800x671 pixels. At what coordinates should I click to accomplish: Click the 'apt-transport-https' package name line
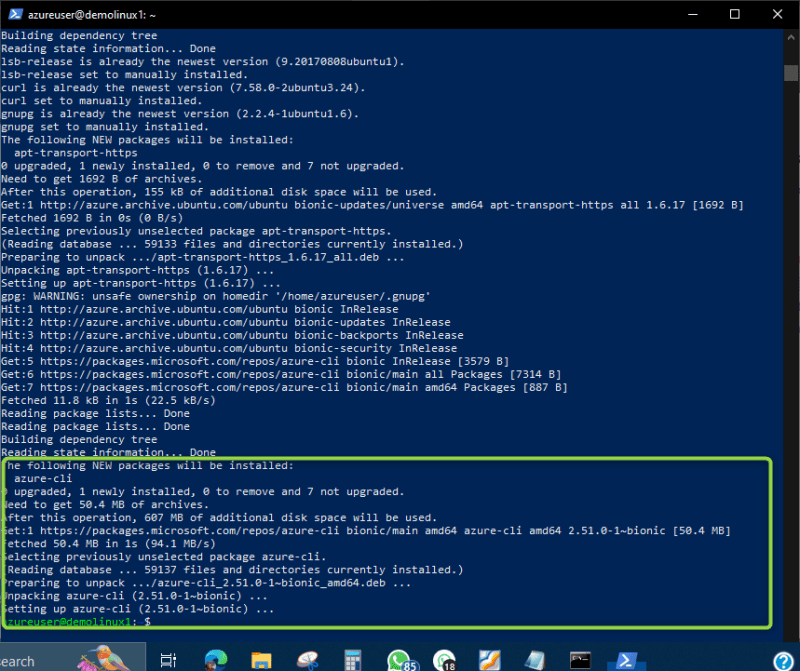tap(76, 153)
